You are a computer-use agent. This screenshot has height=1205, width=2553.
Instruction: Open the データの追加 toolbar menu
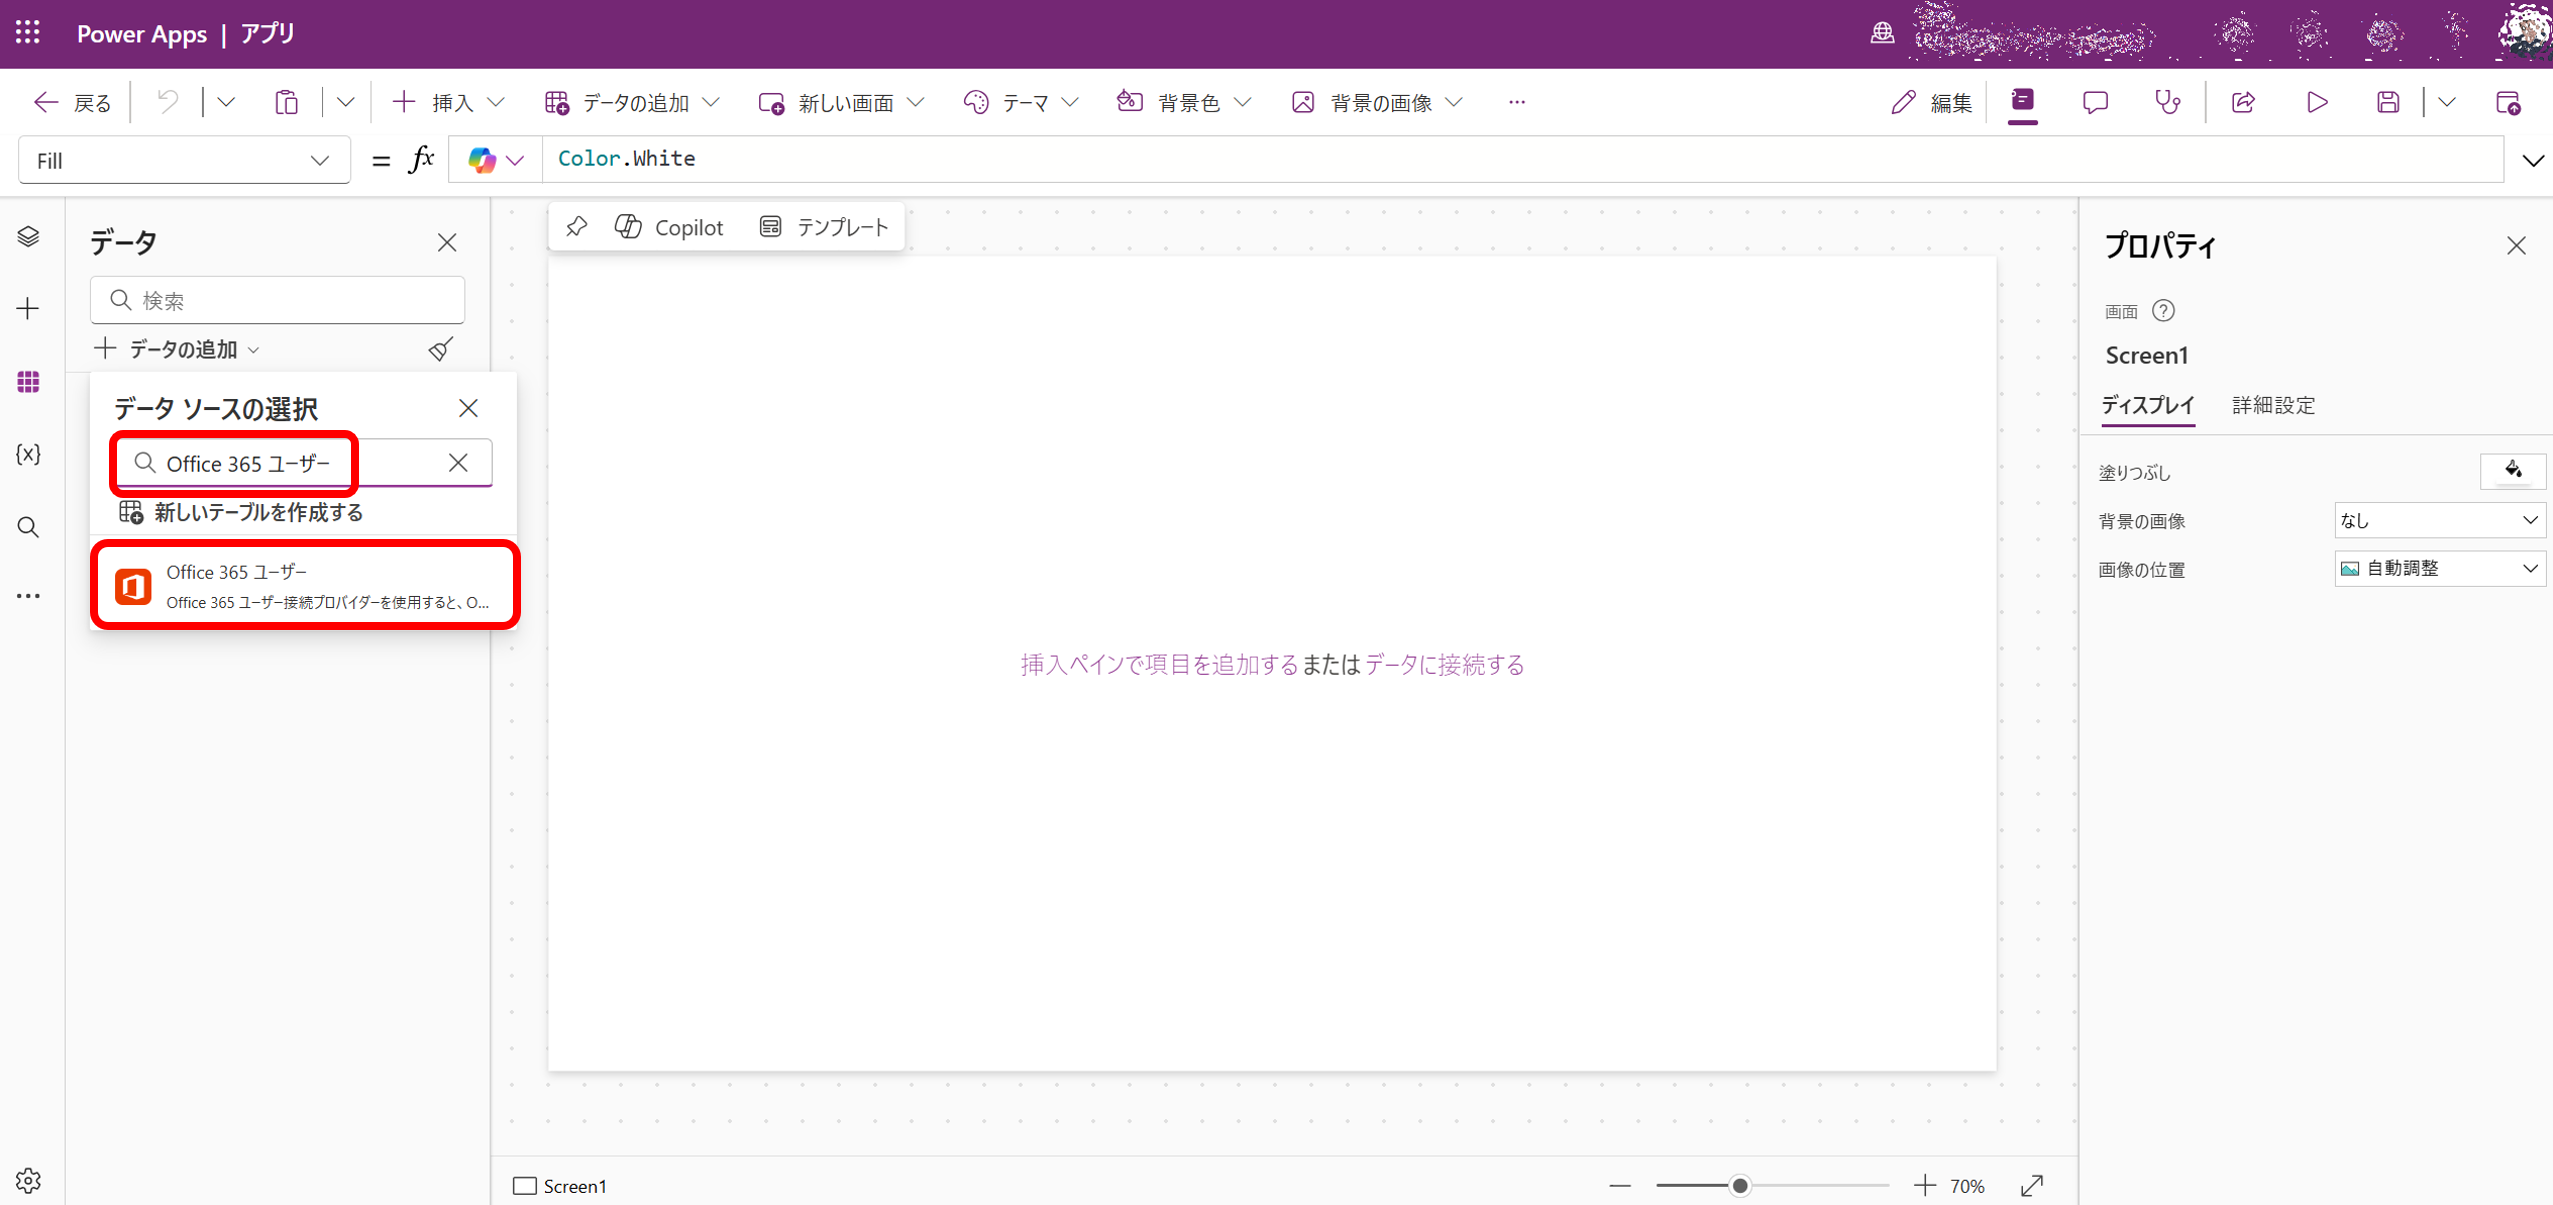click(632, 102)
